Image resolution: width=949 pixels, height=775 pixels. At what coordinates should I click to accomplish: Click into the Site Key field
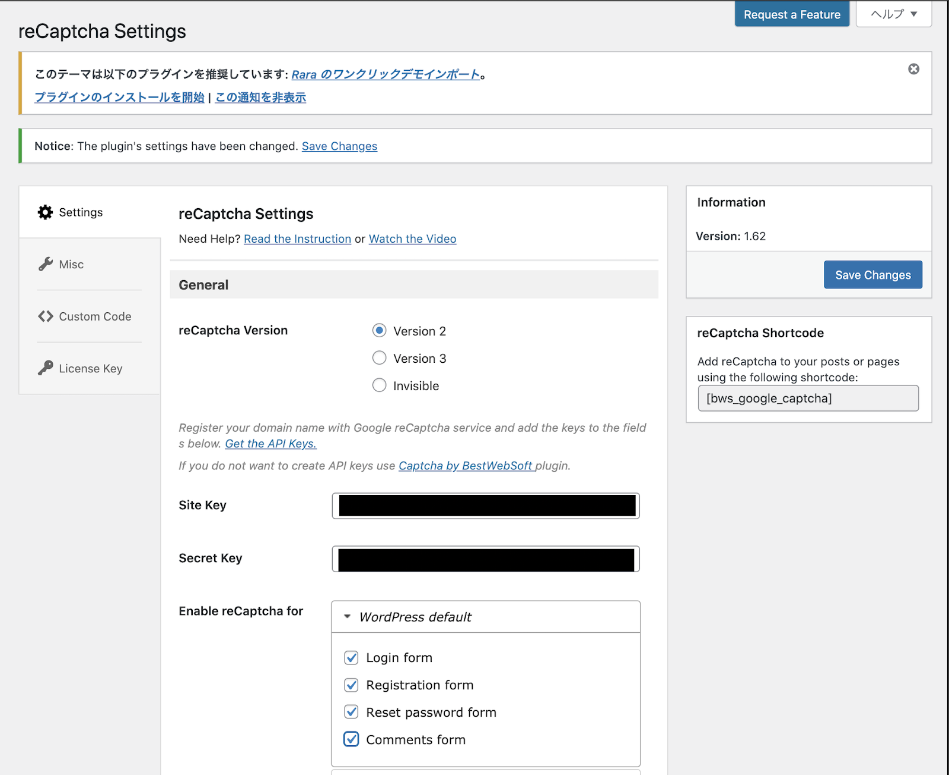point(485,506)
